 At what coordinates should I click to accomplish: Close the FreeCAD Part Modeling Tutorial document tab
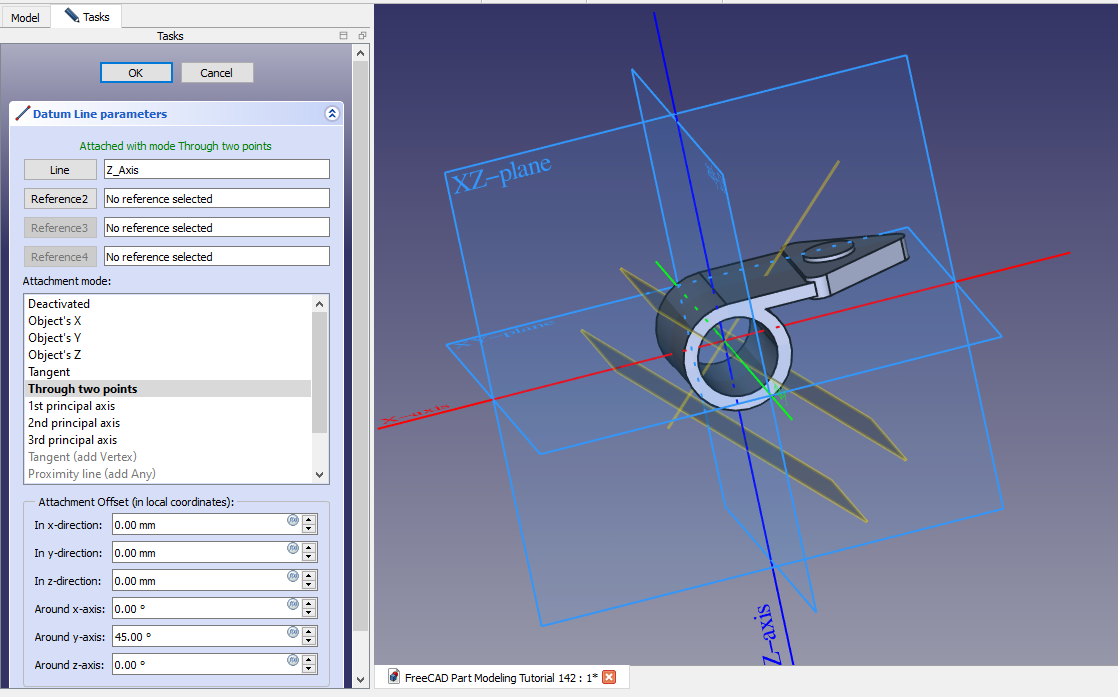point(609,677)
